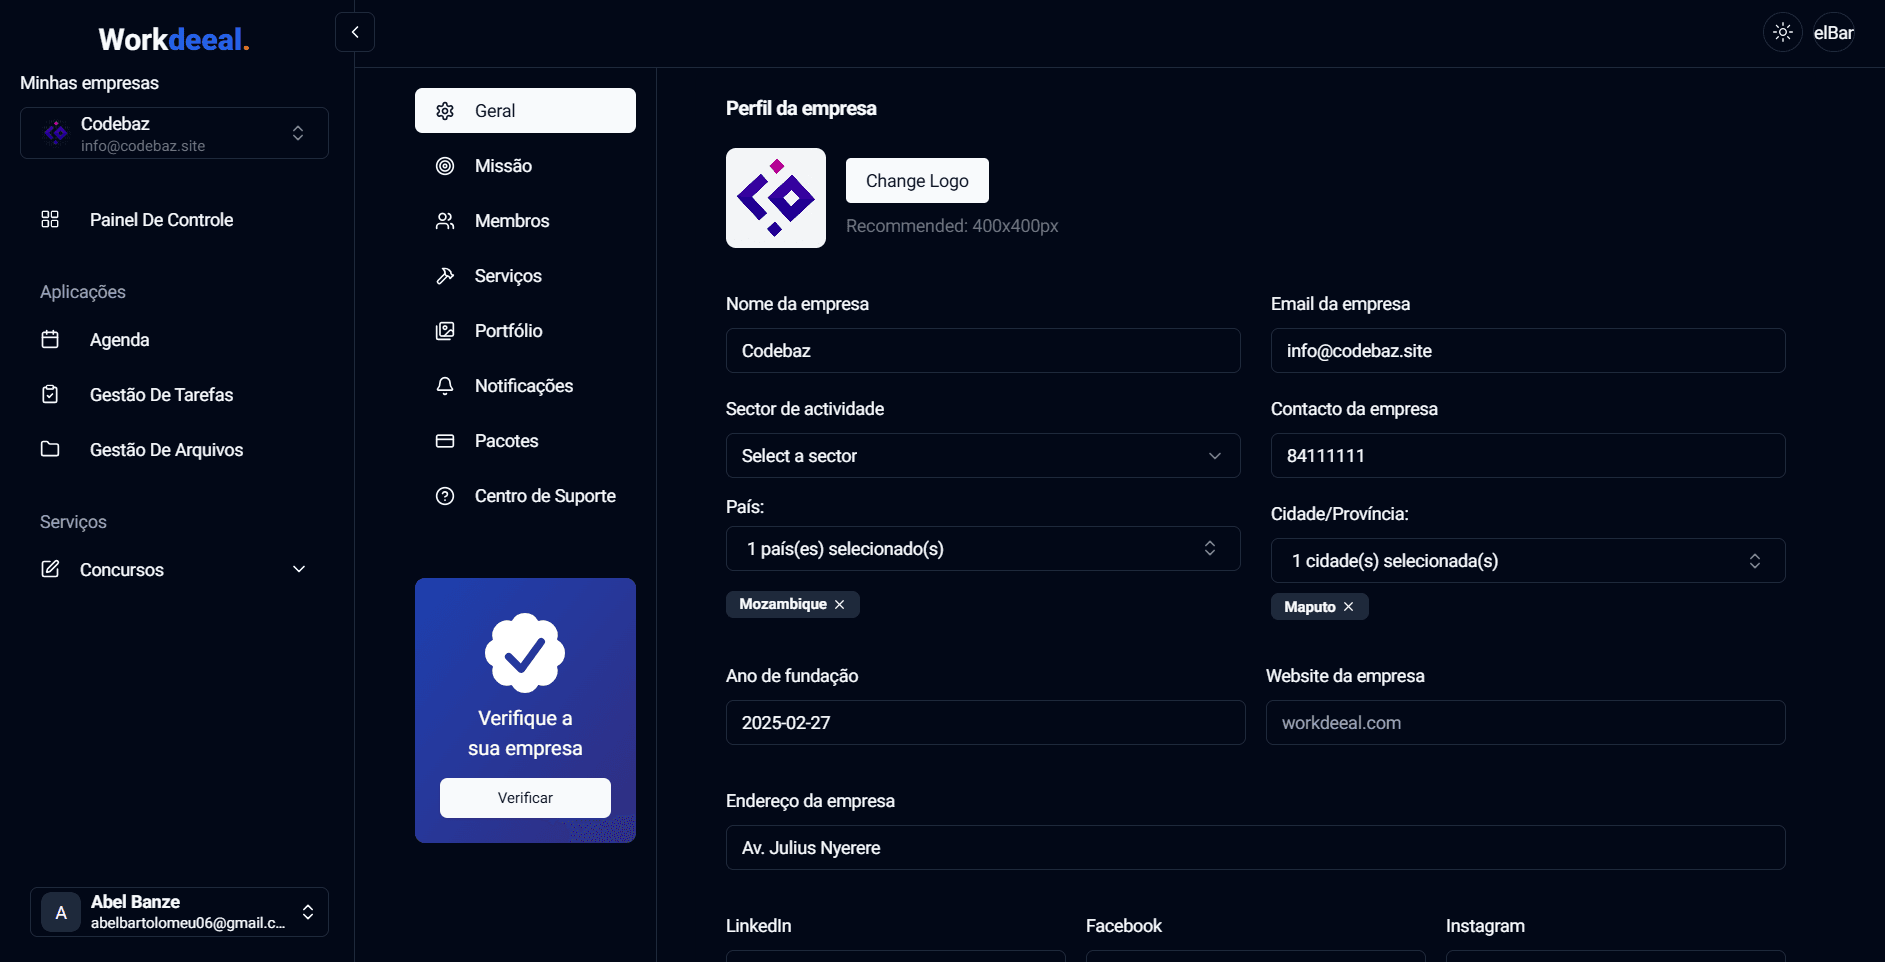Click the Geral gear icon

click(x=445, y=111)
